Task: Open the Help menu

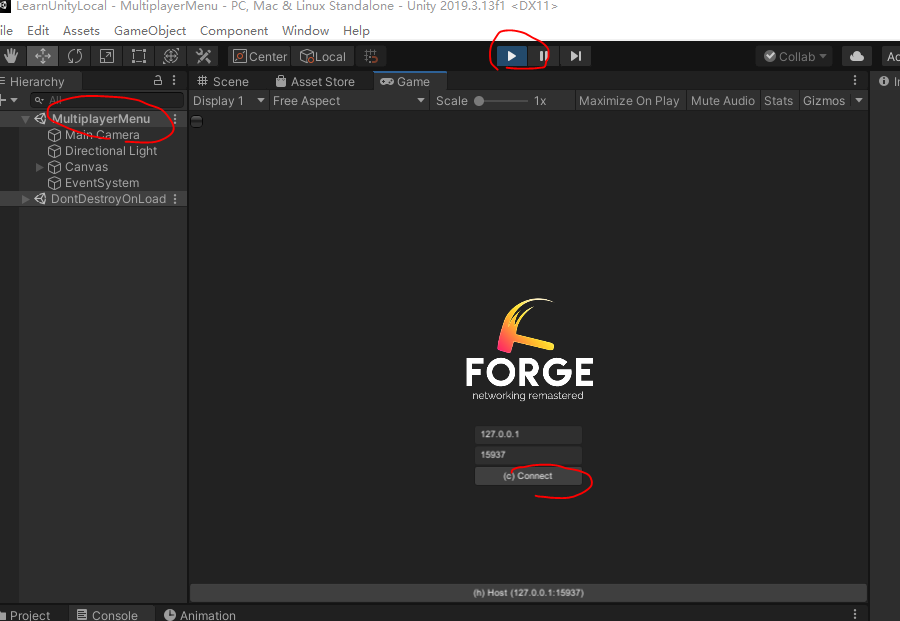Action: coord(356,30)
